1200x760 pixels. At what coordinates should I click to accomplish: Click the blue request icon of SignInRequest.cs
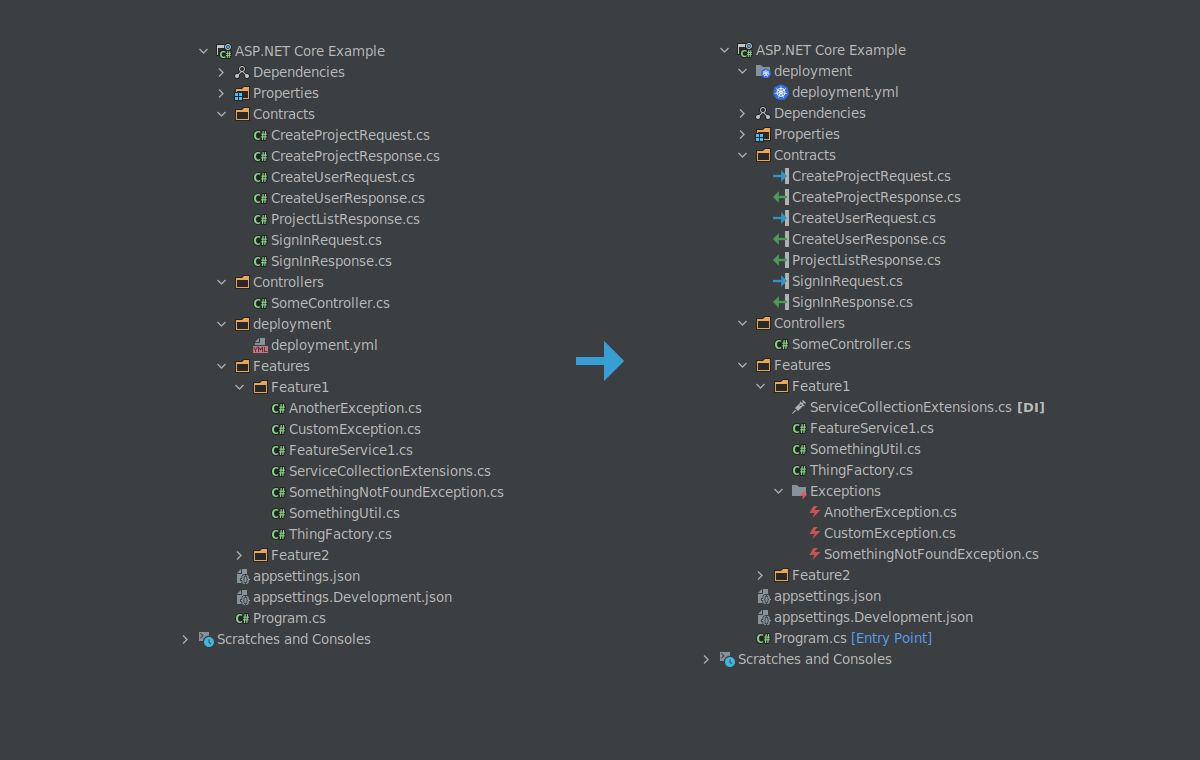[x=781, y=281]
